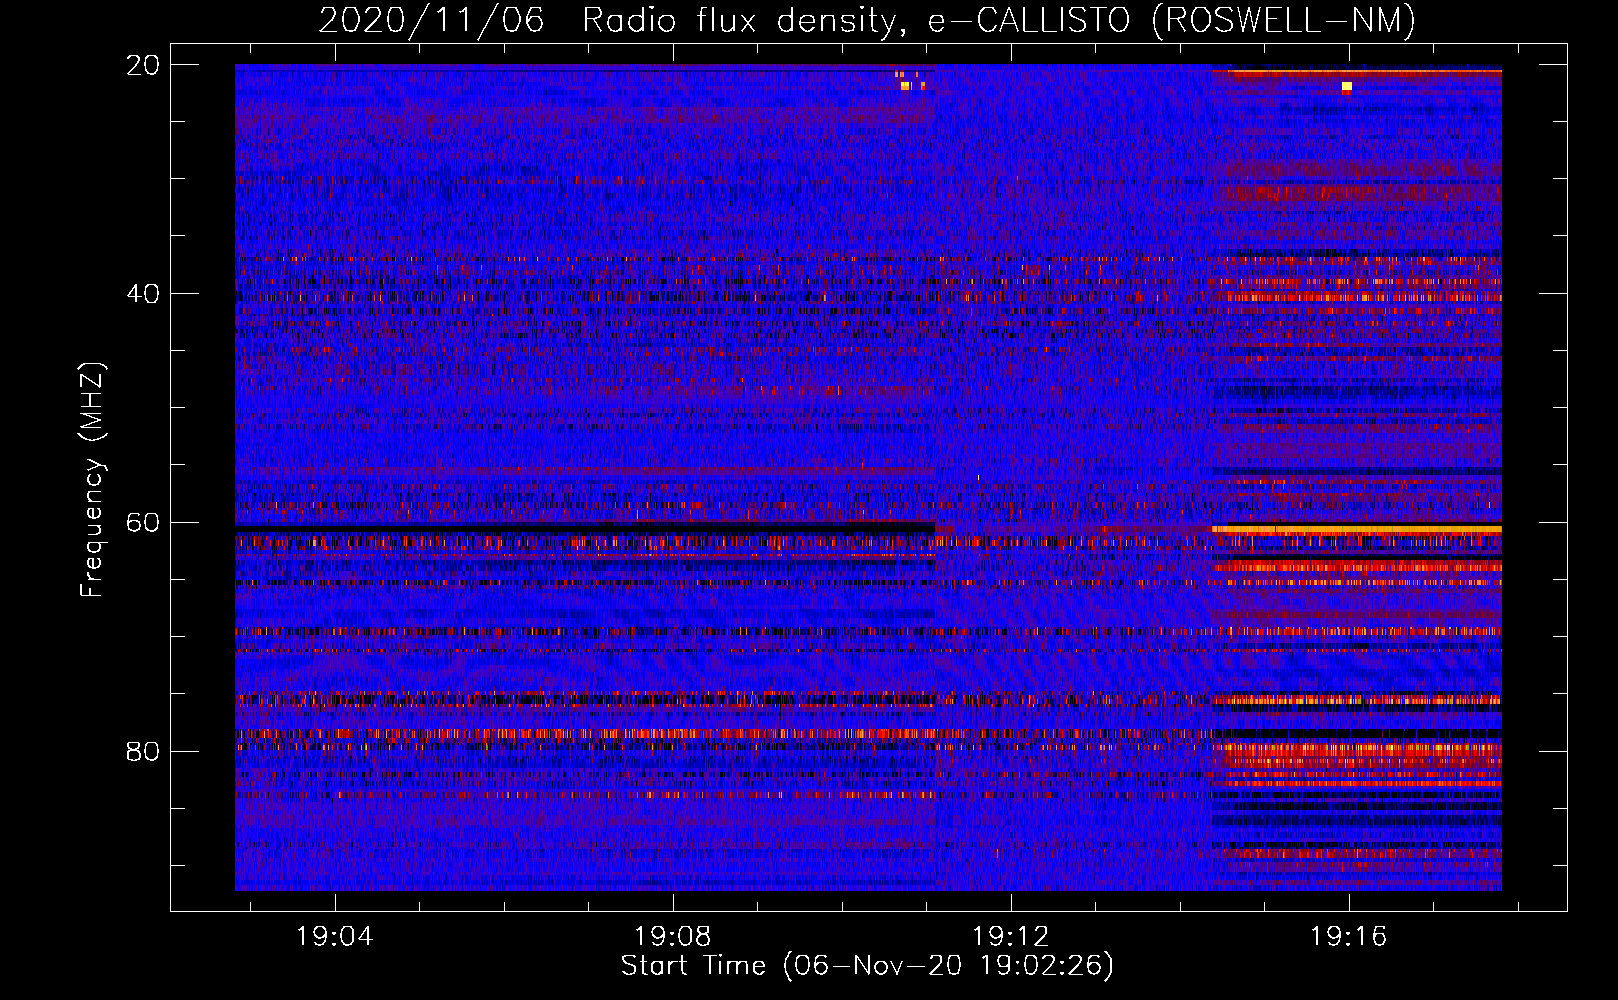
Task: Click the frequency tick label '20'
Action: coord(143,65)
